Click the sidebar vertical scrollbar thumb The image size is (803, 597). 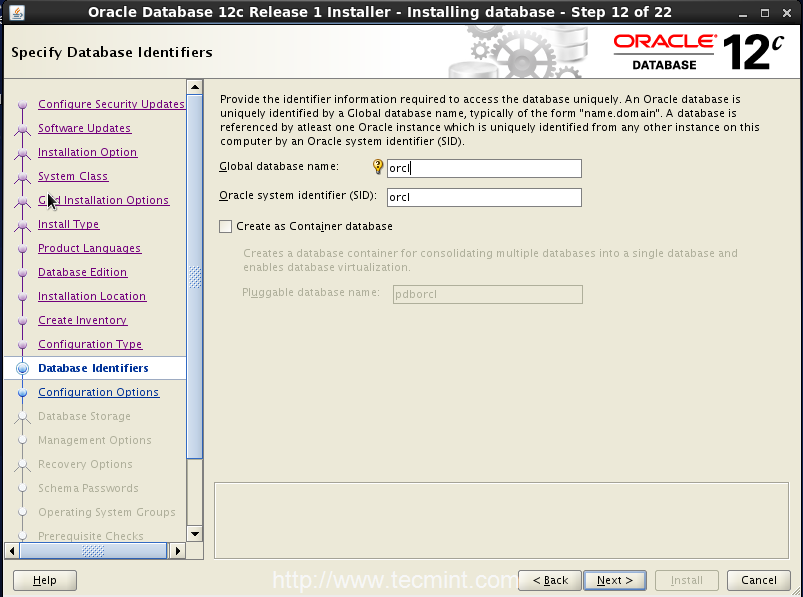195,276
